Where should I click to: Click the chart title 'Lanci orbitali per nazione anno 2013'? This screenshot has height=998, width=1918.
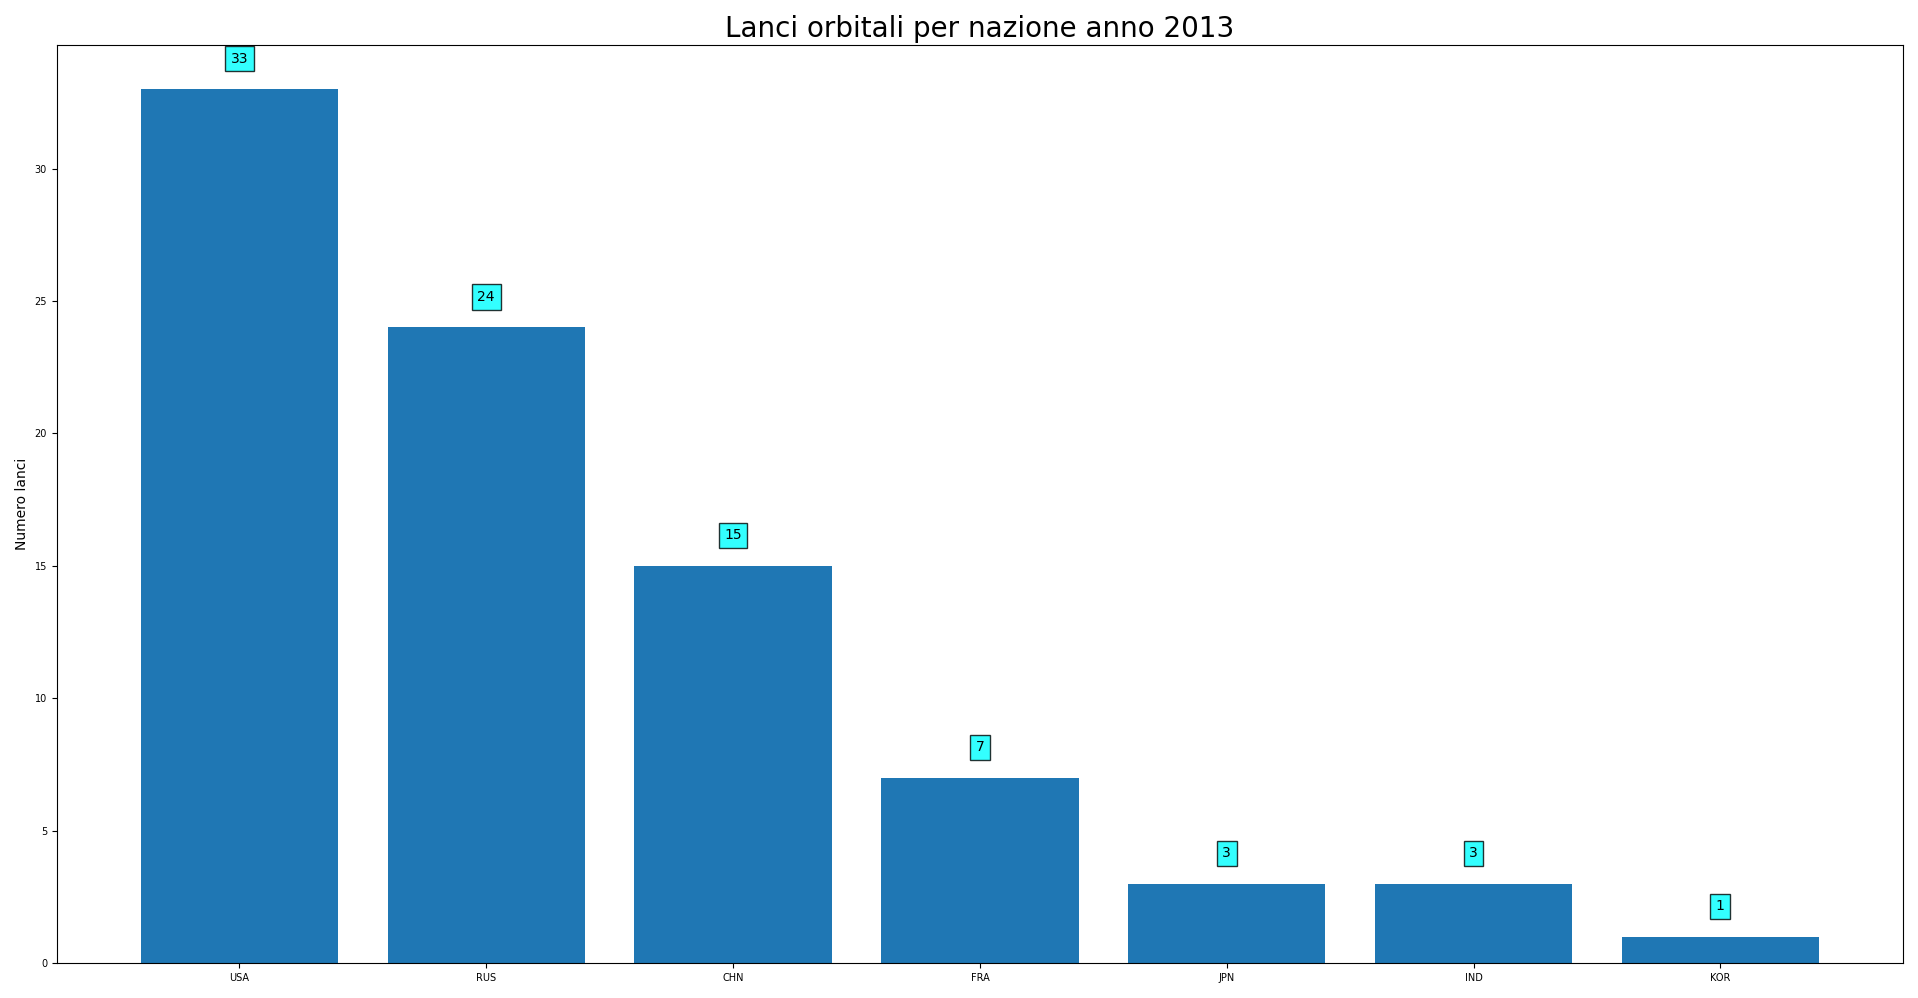pyautogui.click(x=979, y=28)
